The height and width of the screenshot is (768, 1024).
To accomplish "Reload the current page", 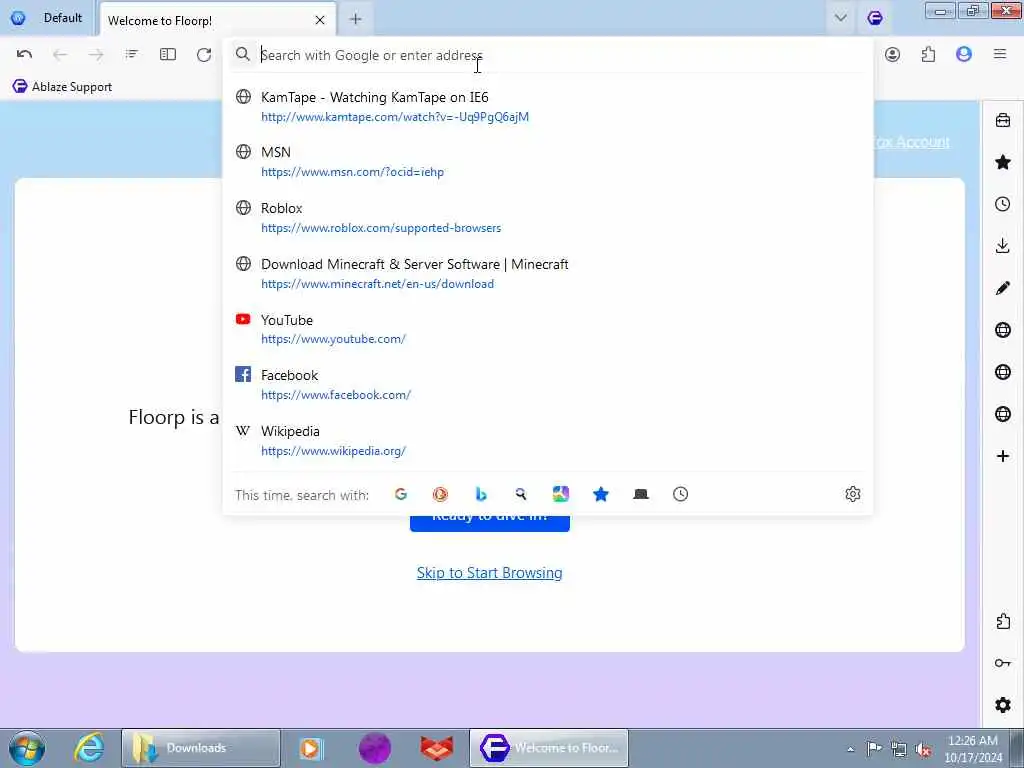I will point(204,54).
